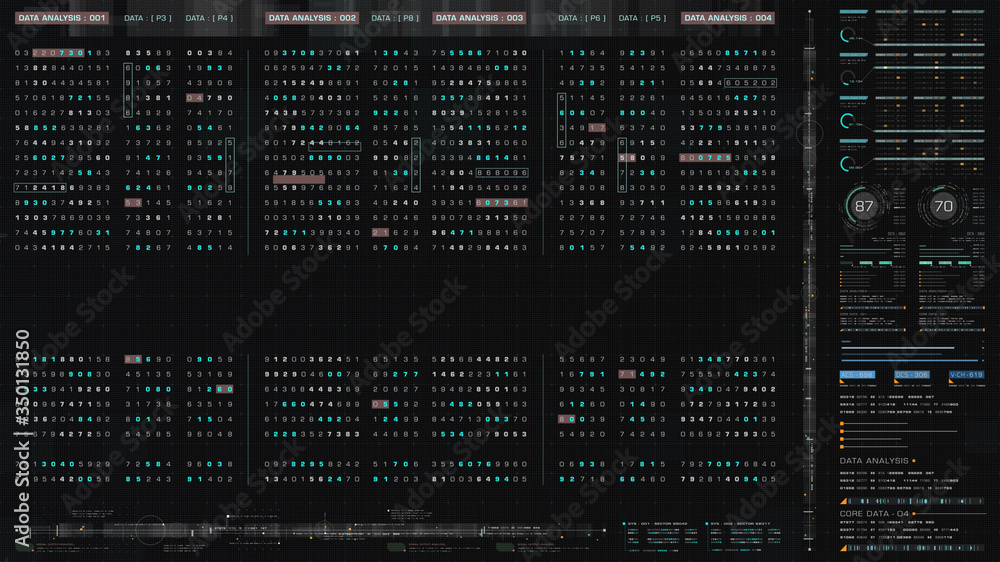Switch to the DATA ANALYSIS : 002 tab
This screenshot has width=1000, height=562.
tap(312, 18)
